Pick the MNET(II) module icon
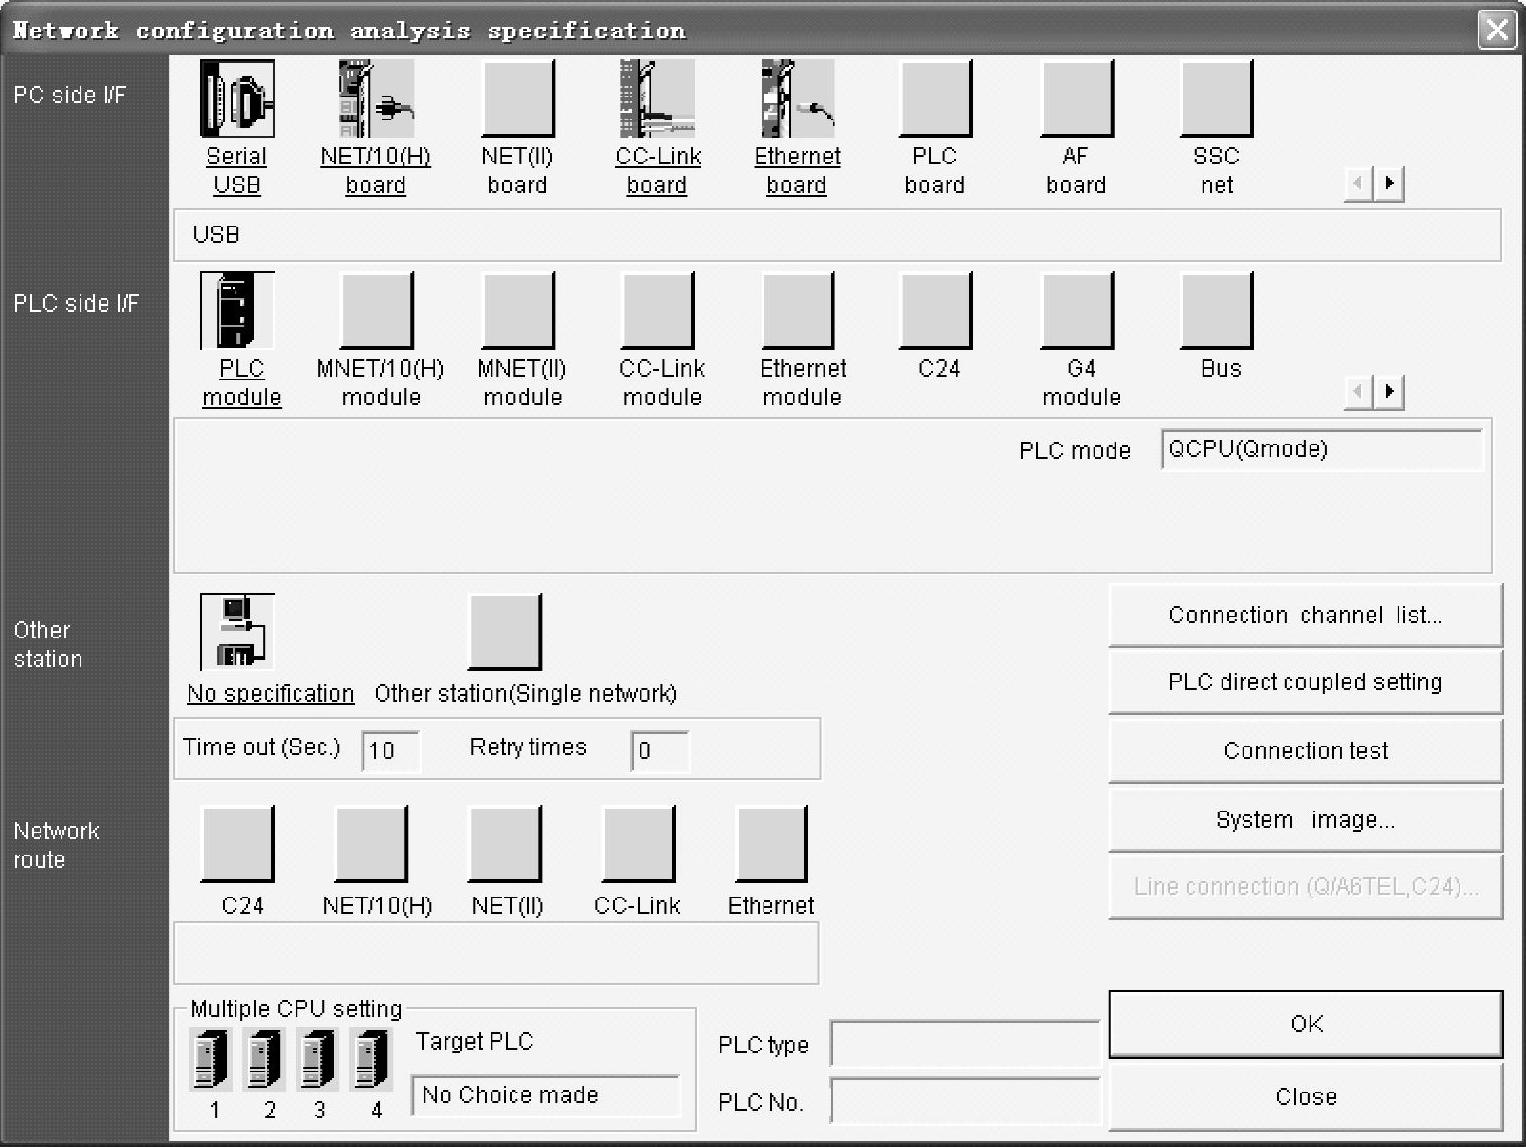The image size is (1526, 1147). 519,310
